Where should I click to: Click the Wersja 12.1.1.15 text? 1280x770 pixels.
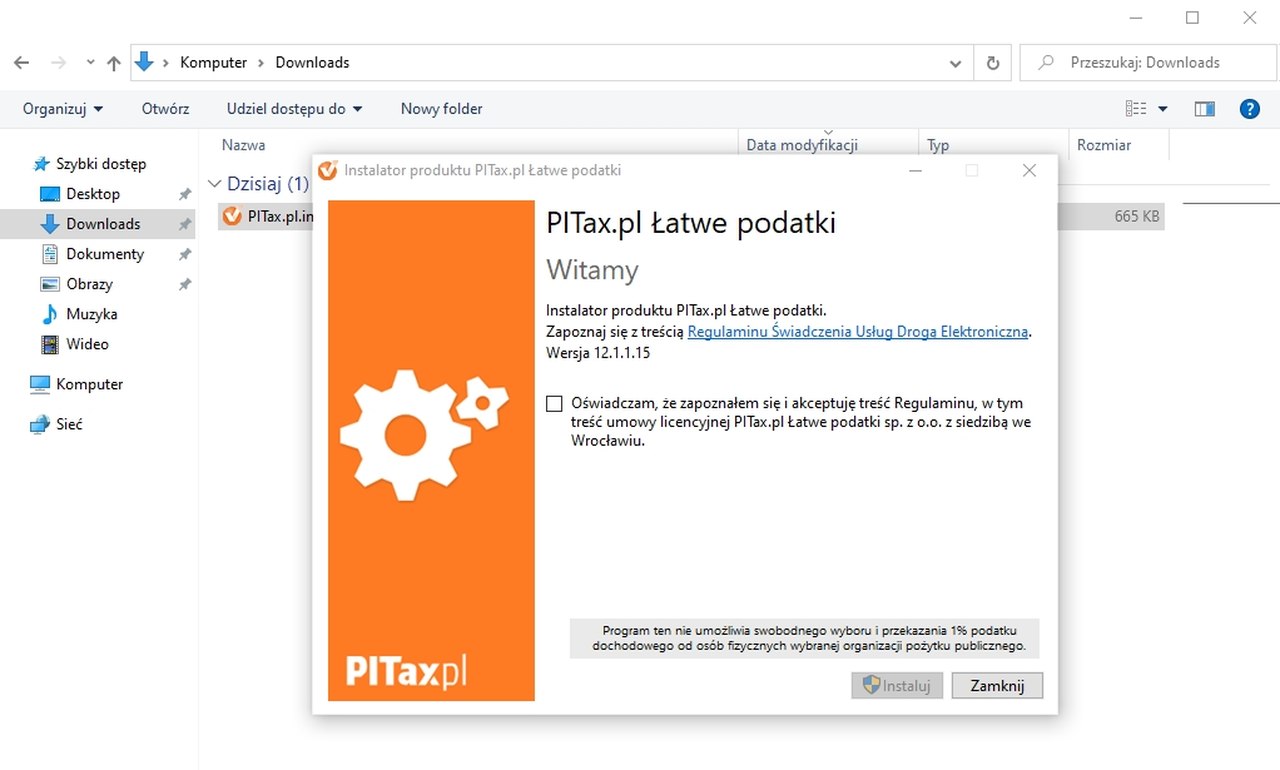click(599, 353)
